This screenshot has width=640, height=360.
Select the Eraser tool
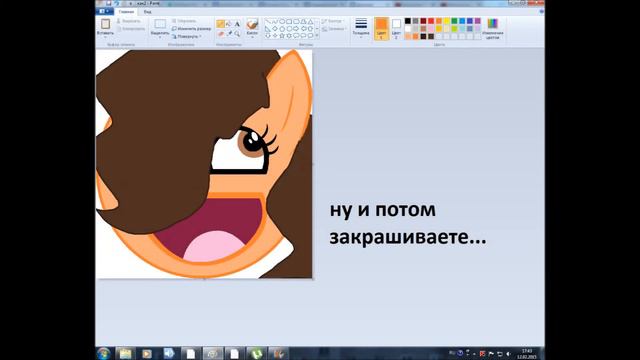220,34
